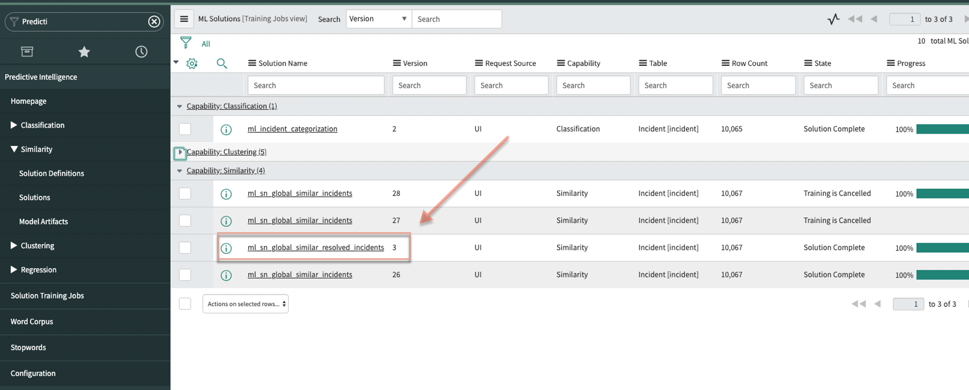969x390 pixels.
Task: Open ml_sn_global_similar_resolved_incidents link
Action: pos(316,248)
